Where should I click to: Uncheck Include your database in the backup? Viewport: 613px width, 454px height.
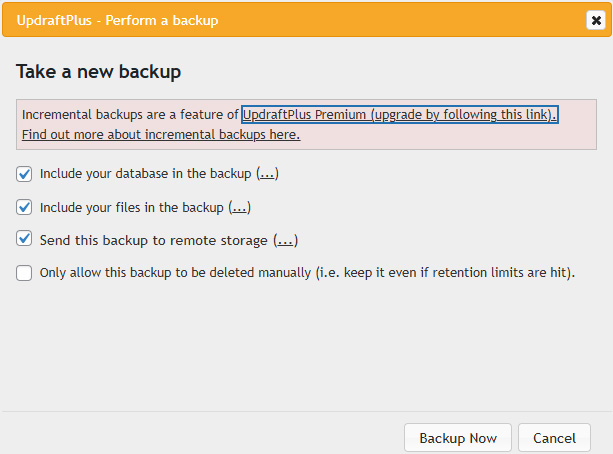click(x=25, y=174)
